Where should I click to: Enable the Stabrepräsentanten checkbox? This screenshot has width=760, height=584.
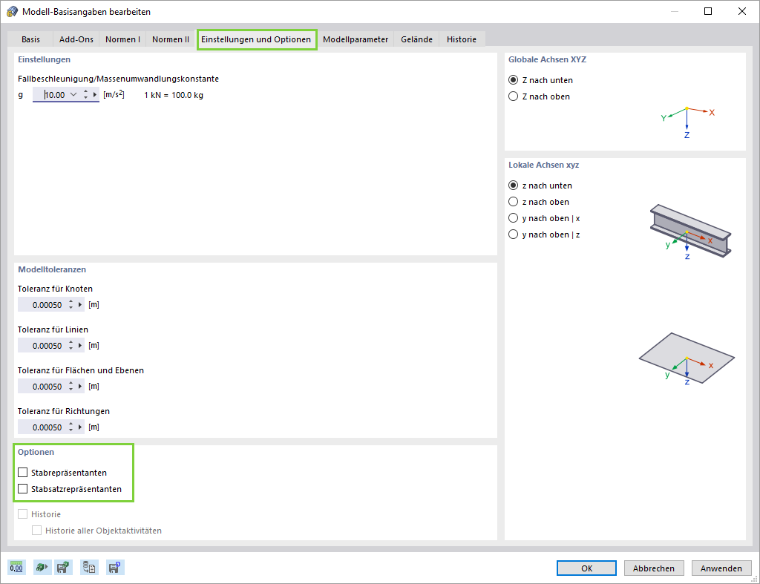pos(23,473)
